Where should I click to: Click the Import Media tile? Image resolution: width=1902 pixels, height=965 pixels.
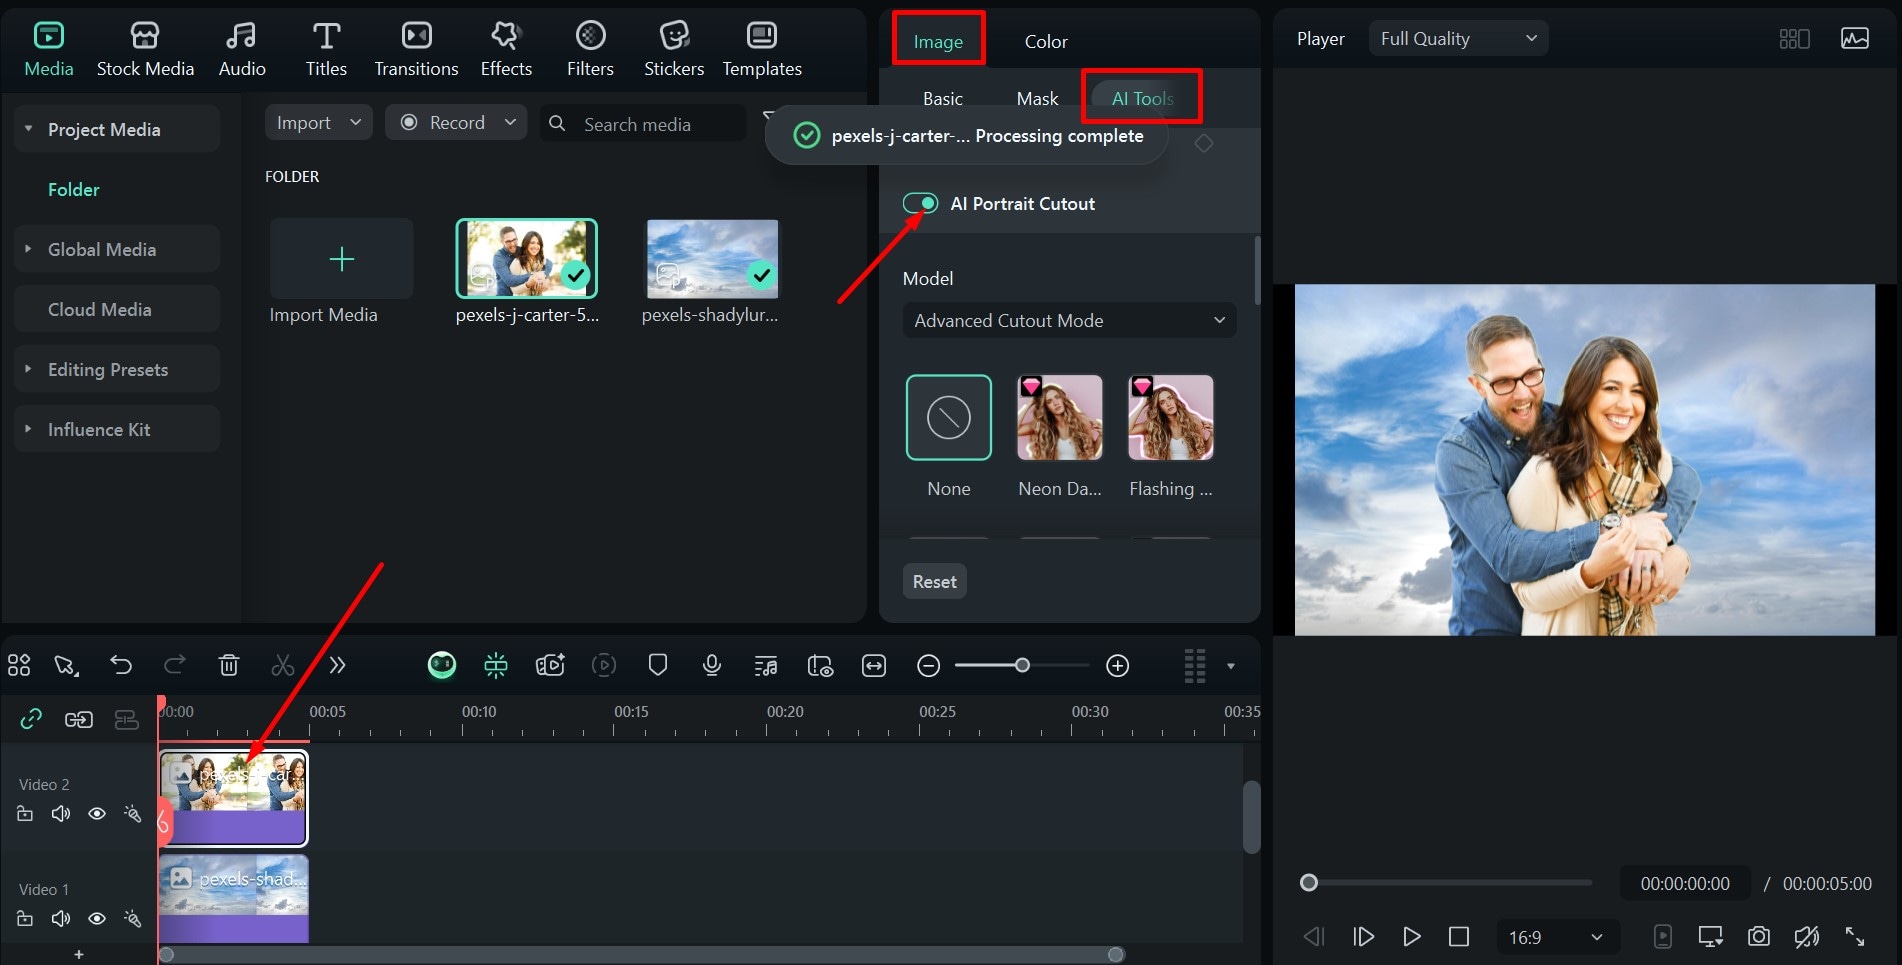coord(341,259)
